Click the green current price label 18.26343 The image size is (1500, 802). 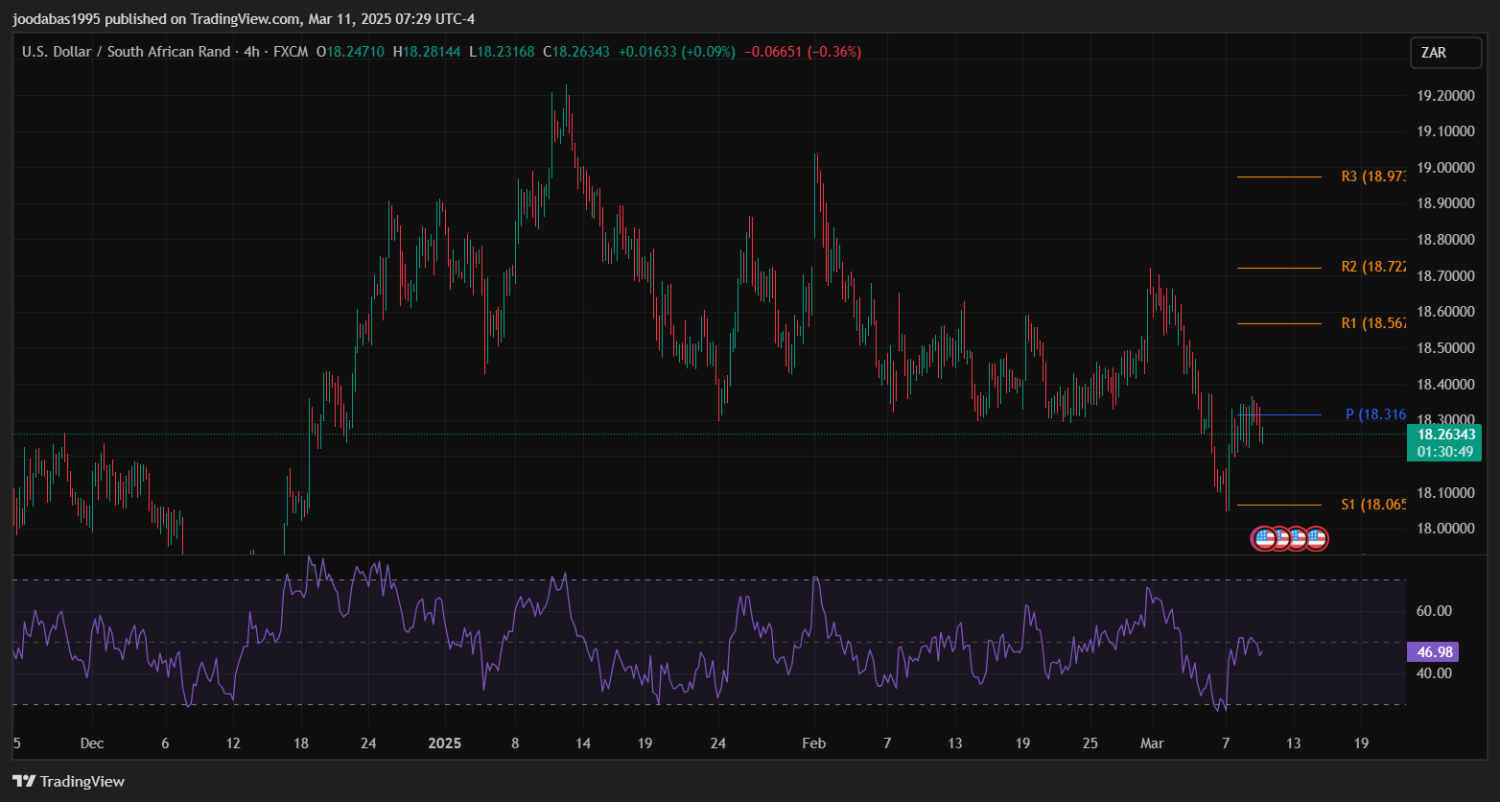(x=1441, y=434)
